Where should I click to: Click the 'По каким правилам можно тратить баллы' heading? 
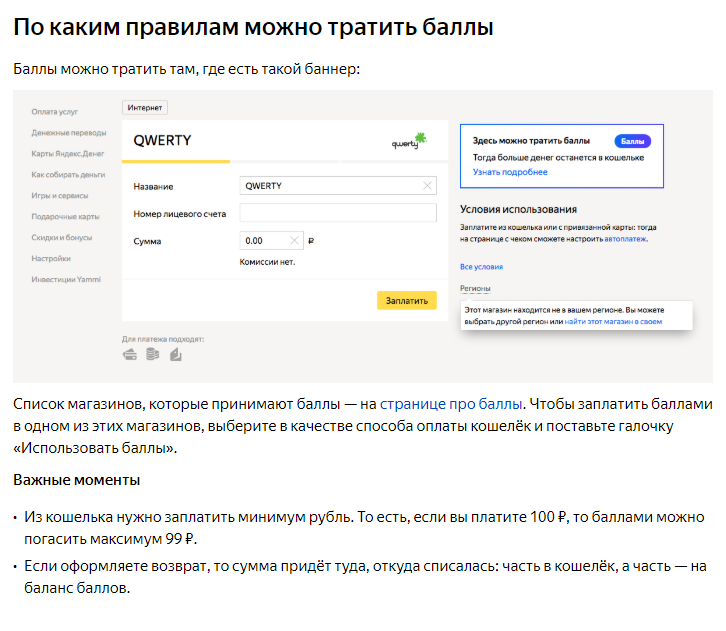coord(253,27)
